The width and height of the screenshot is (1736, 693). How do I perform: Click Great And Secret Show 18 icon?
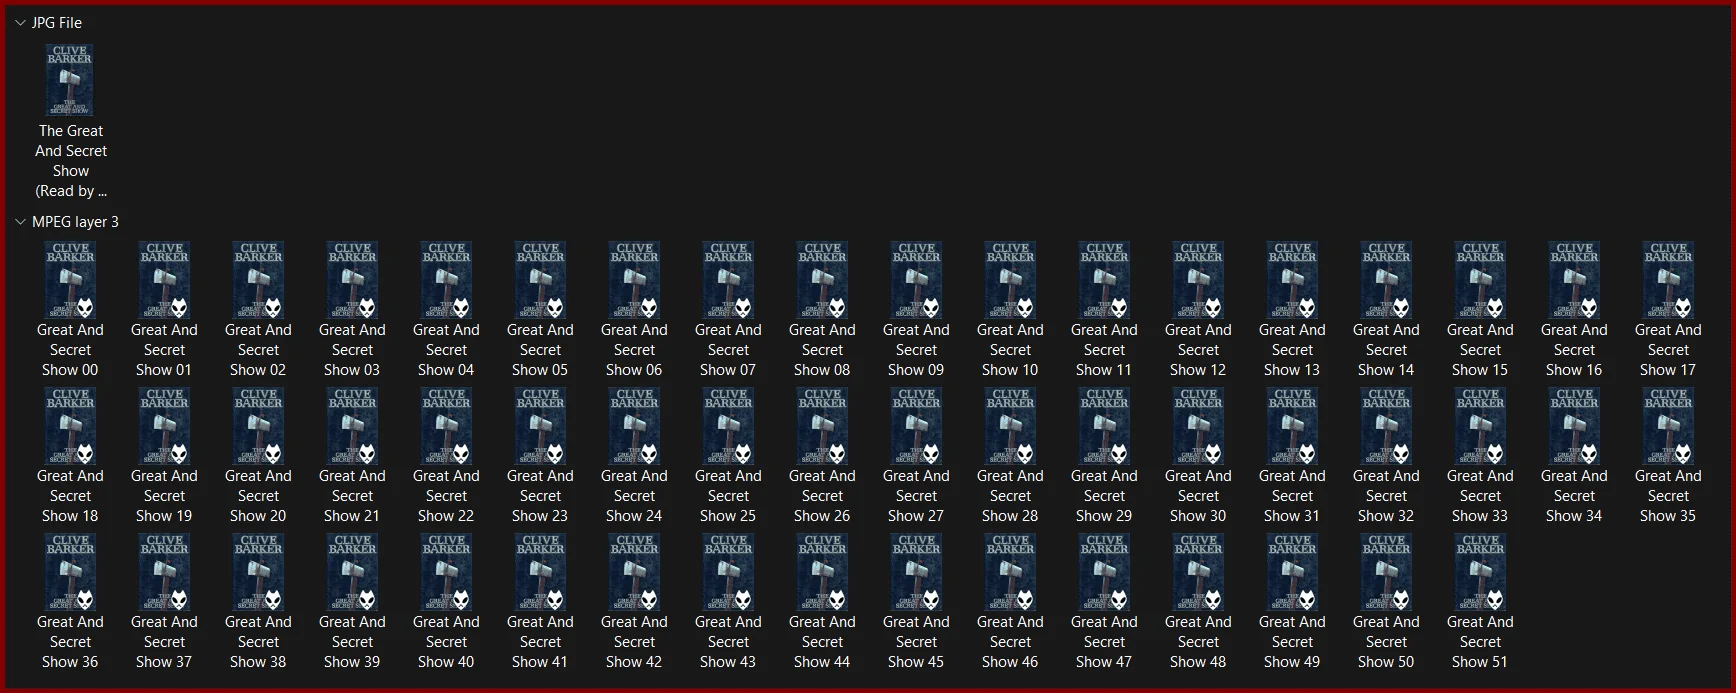click(70, 426)
